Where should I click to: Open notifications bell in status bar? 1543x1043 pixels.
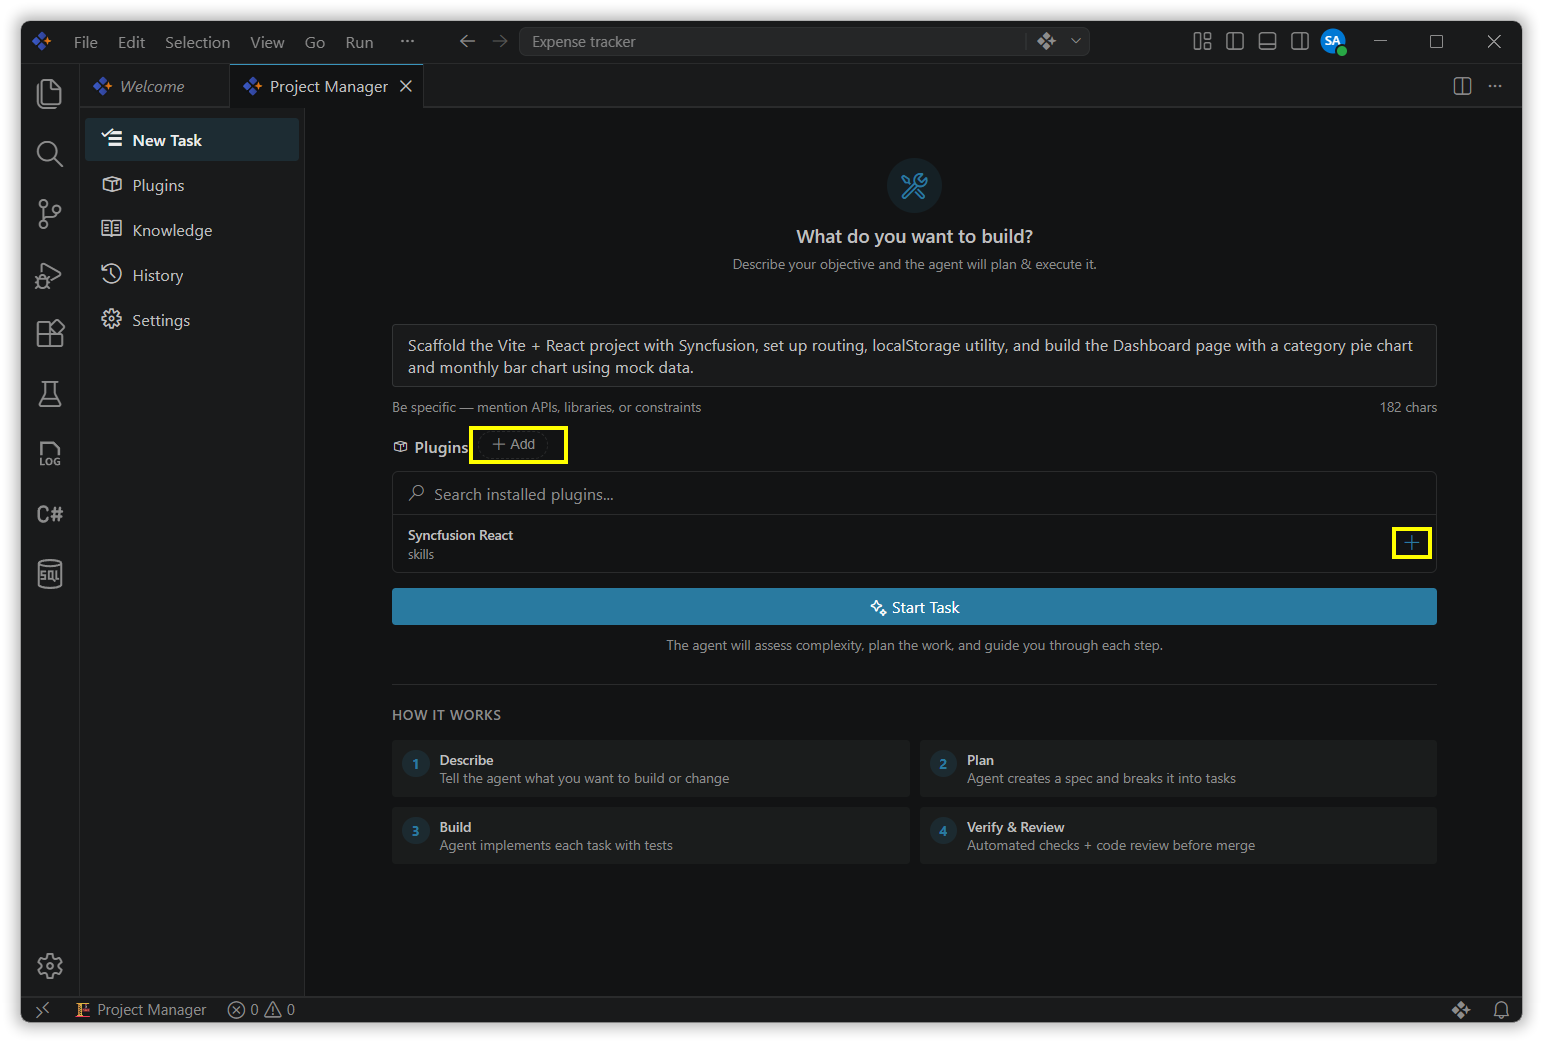(x=1501, y=1010)
